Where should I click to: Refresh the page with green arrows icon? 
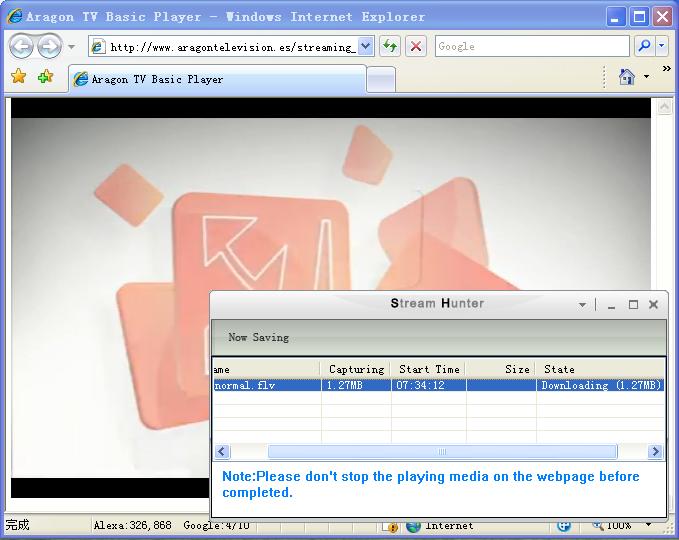(x=390, y=46)
